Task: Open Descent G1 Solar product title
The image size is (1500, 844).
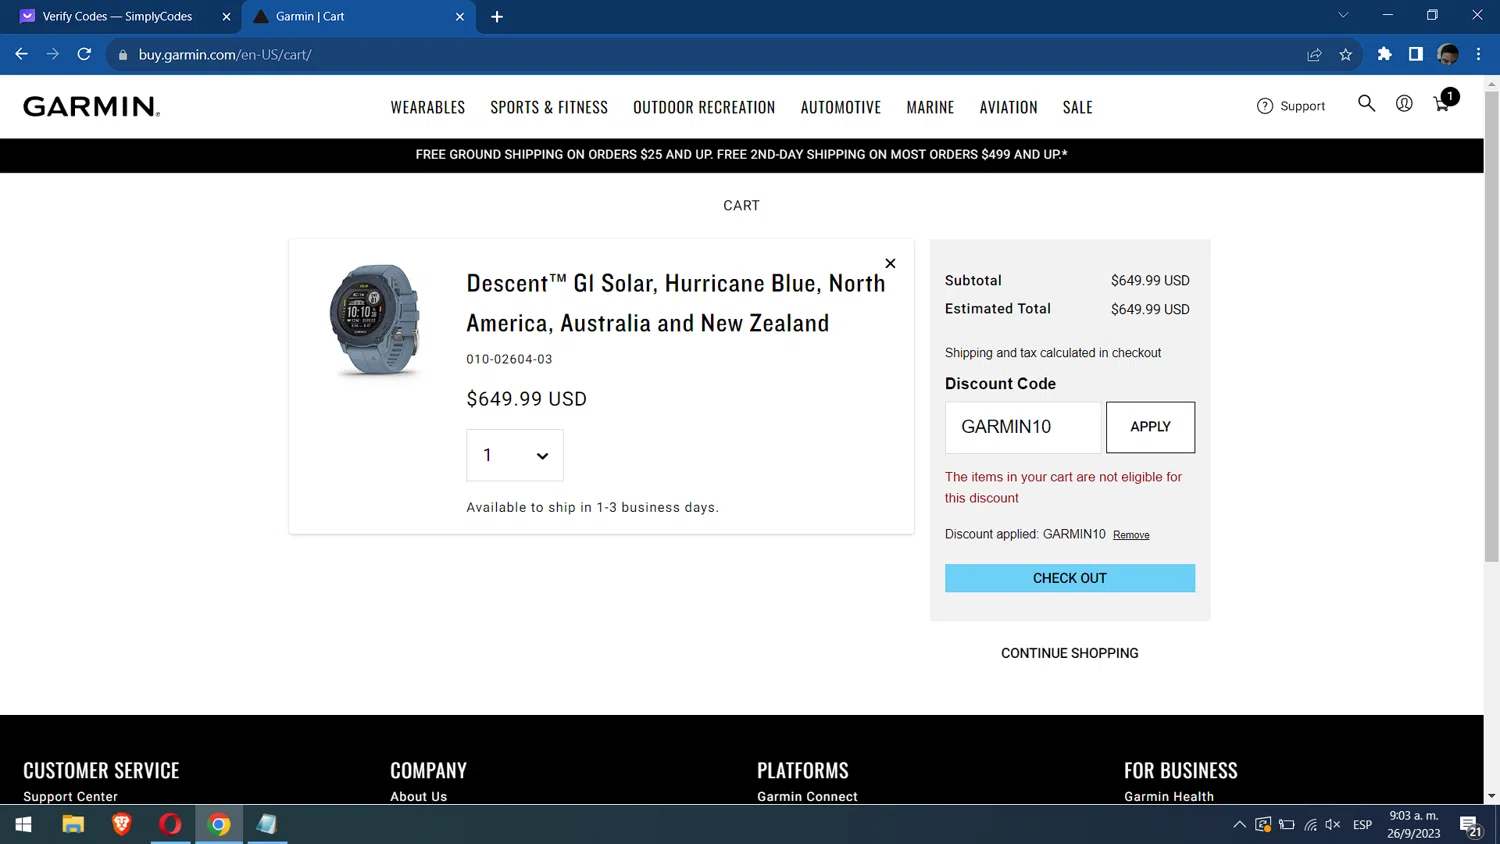Action: click(x=676, y=303)
